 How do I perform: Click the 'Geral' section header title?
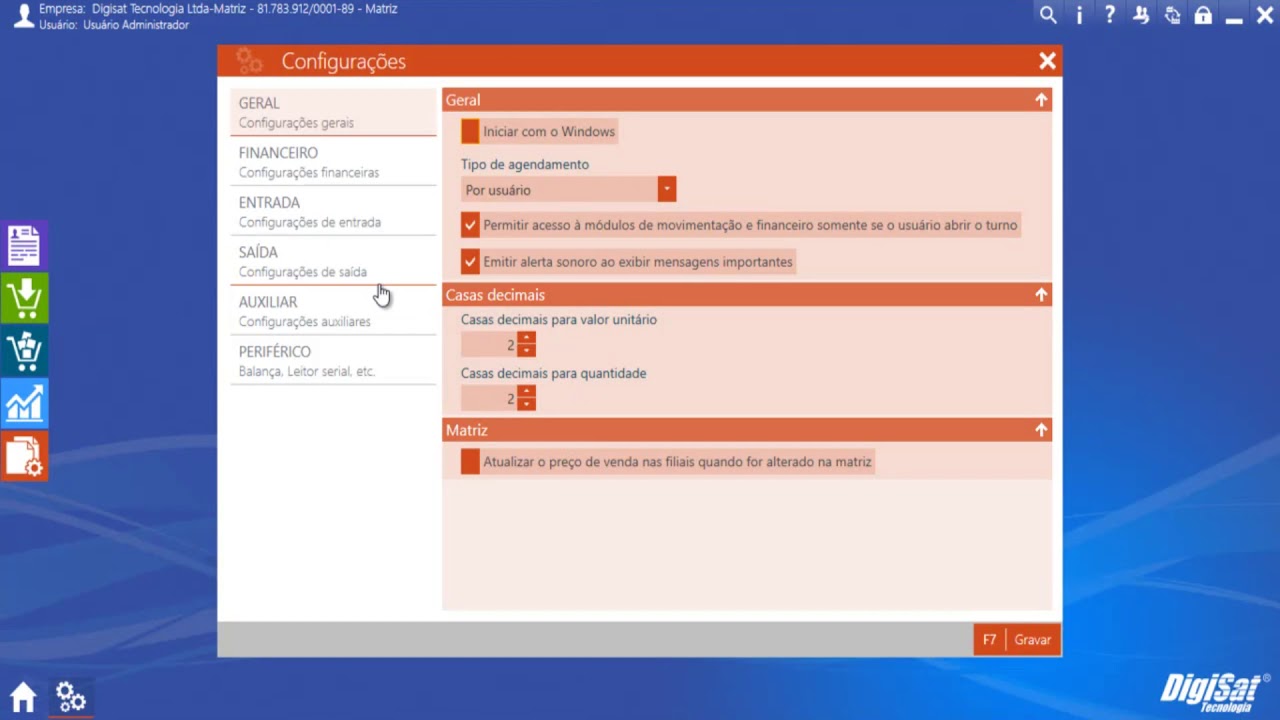[x=463, y=100]
